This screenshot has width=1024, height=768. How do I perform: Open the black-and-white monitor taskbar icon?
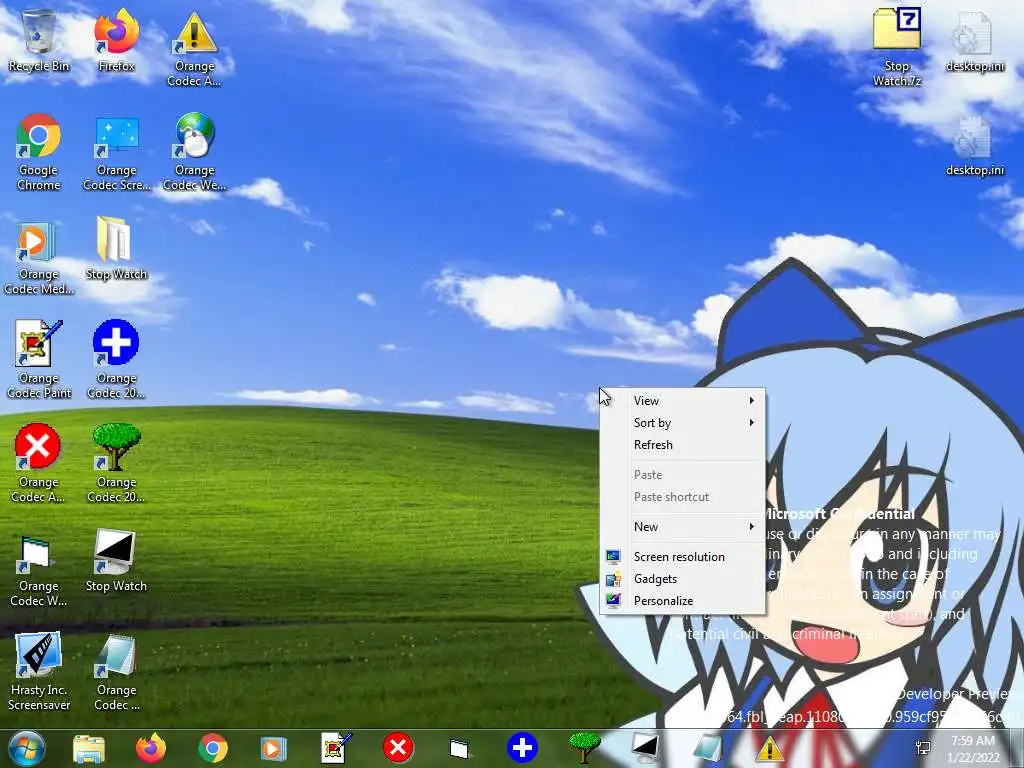click(645, 748)
